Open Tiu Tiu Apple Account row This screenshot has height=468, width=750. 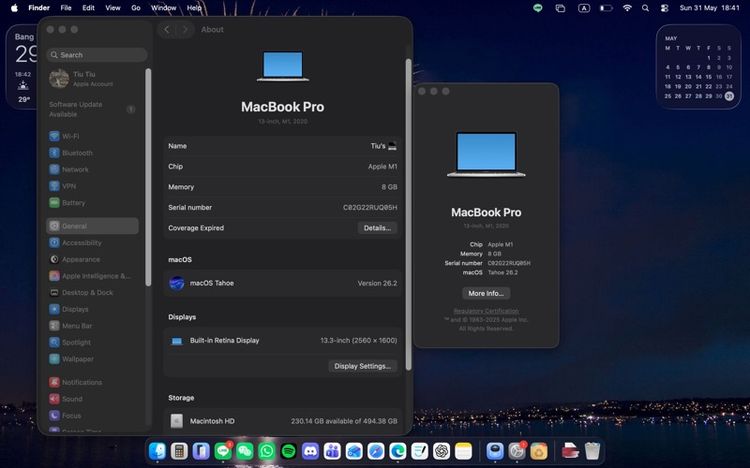coord(93,79)
